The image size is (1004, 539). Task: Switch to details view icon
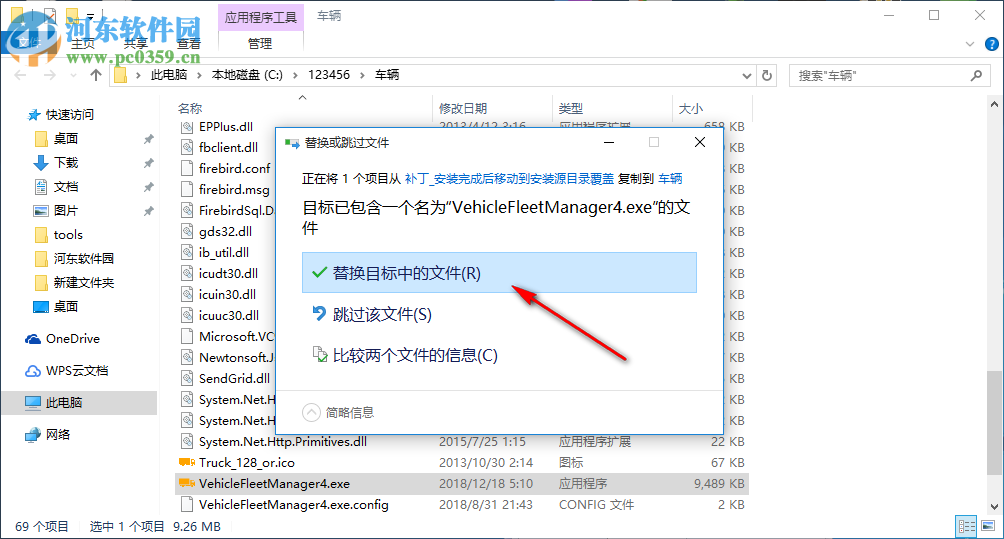click(x=966, y=526)
